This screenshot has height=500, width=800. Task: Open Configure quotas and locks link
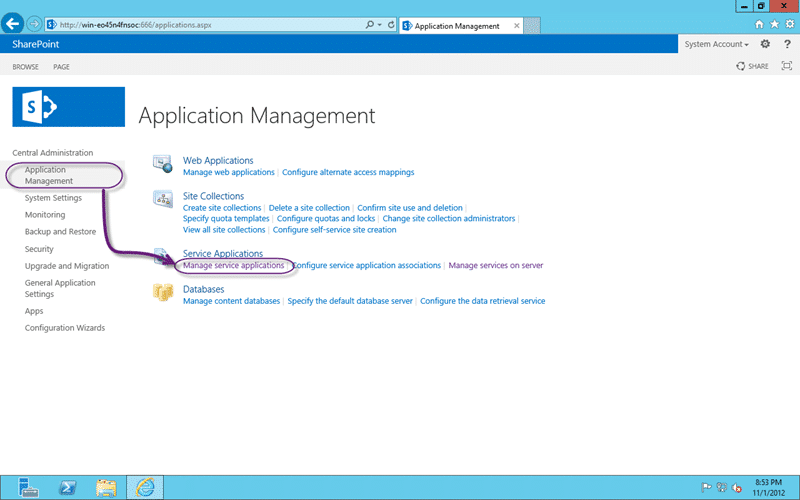tap(326, 218)
